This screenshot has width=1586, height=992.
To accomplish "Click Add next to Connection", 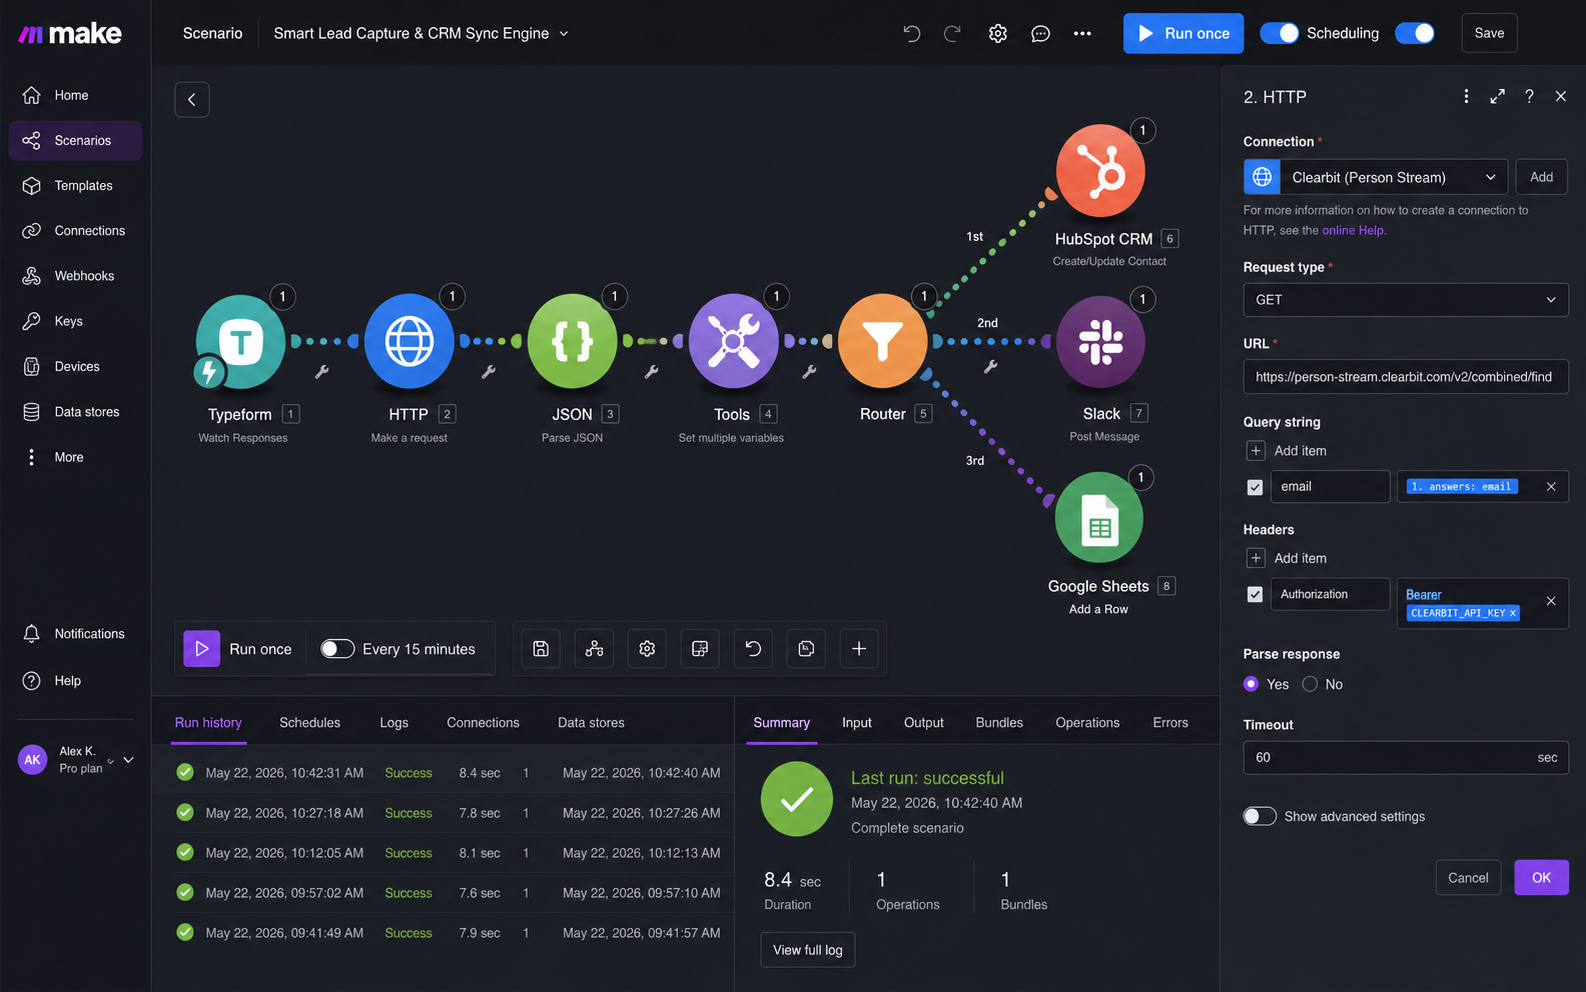I will (1541, 177).
